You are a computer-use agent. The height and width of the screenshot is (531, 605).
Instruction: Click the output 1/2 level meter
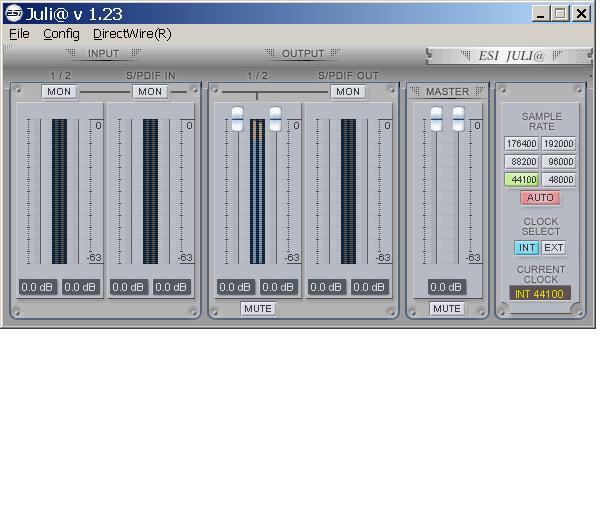pos(257,191)
